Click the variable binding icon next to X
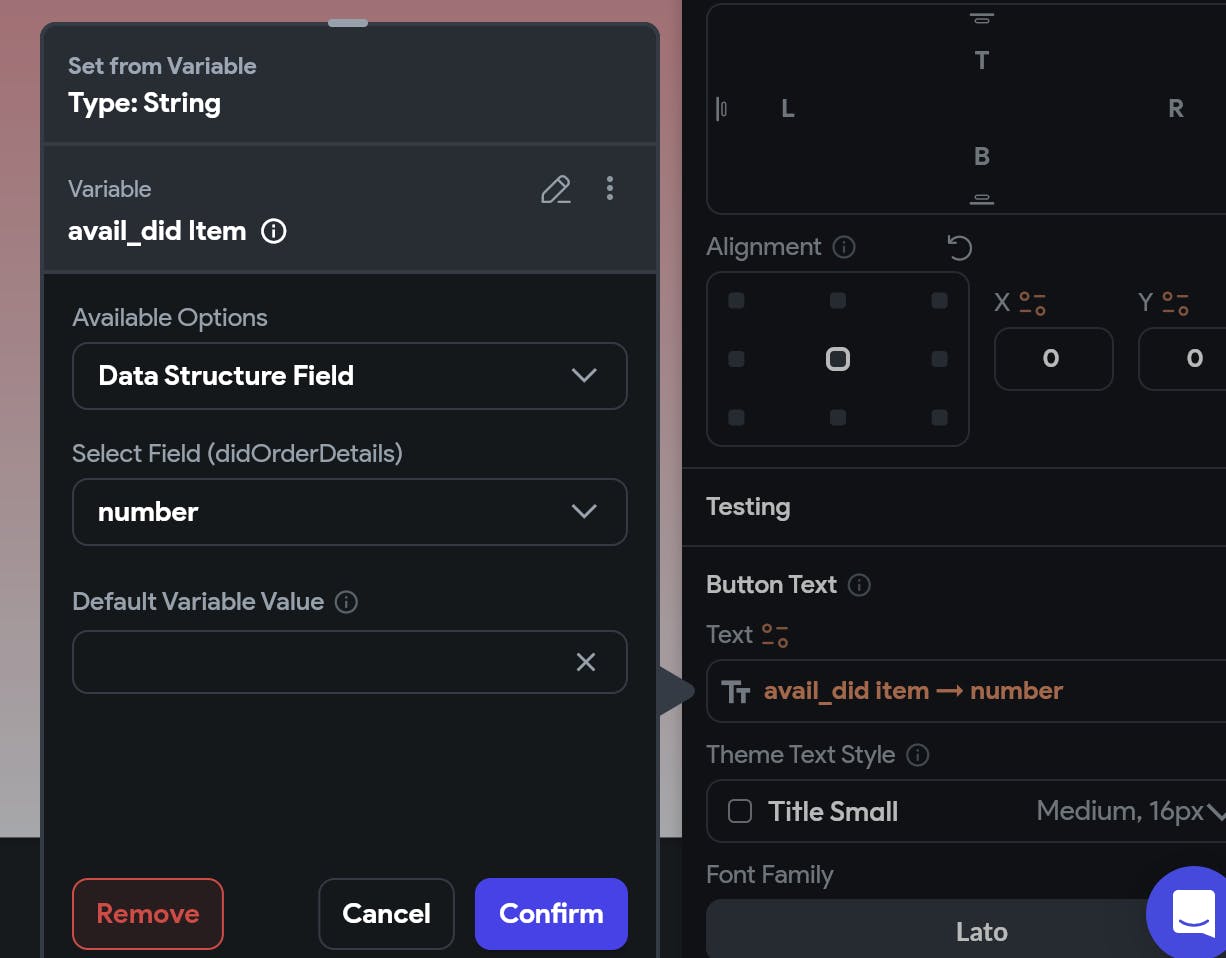Image resolution: width=1226 pixels, height=958 pixels. [x=1032, y=303]
